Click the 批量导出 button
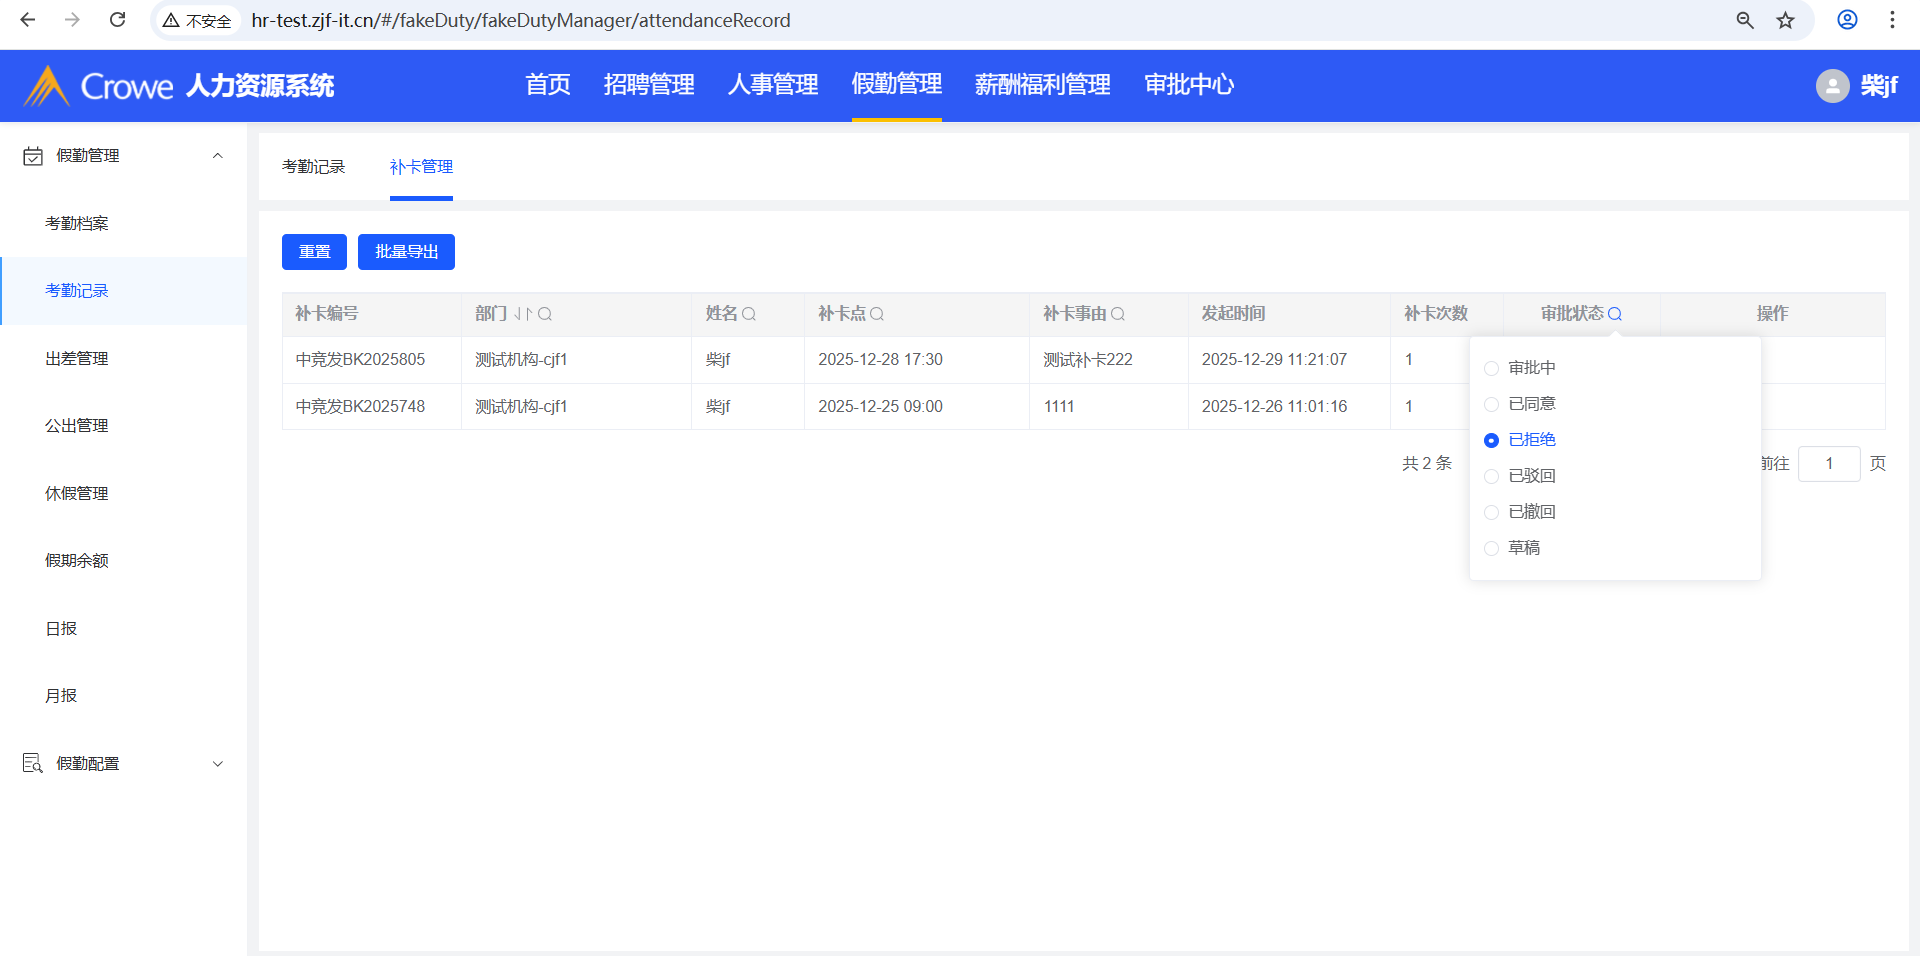The width and height of the screenshot is (1920, 956). tap(406, 252)
